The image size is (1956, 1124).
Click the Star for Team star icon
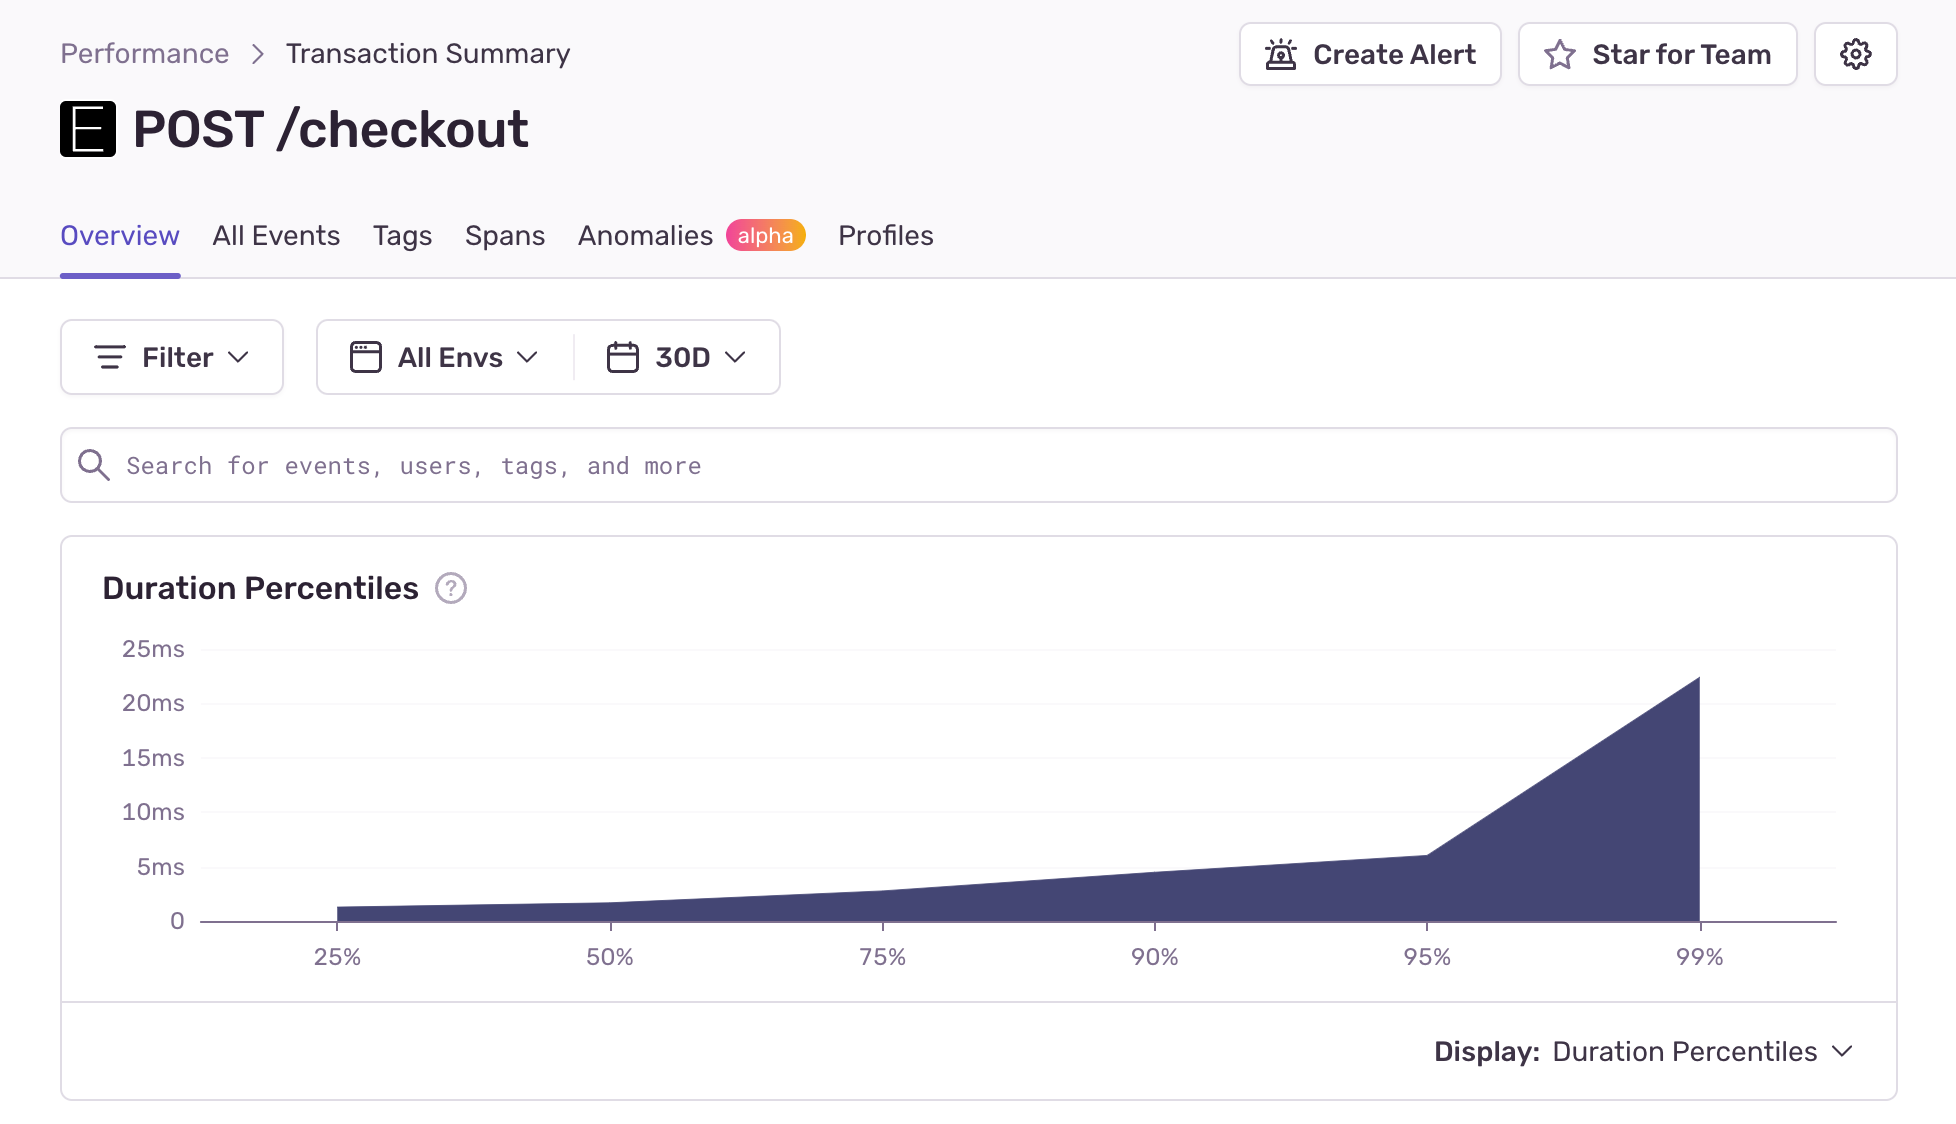point(1559,54)
